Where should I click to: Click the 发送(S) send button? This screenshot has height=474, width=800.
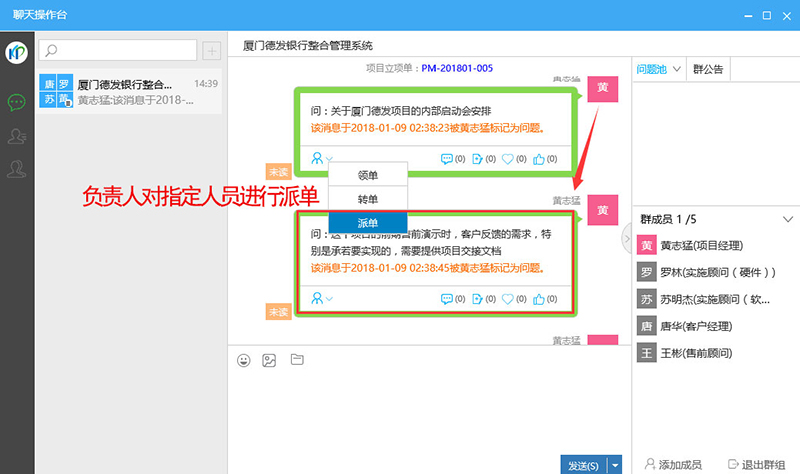pos(583,465)
